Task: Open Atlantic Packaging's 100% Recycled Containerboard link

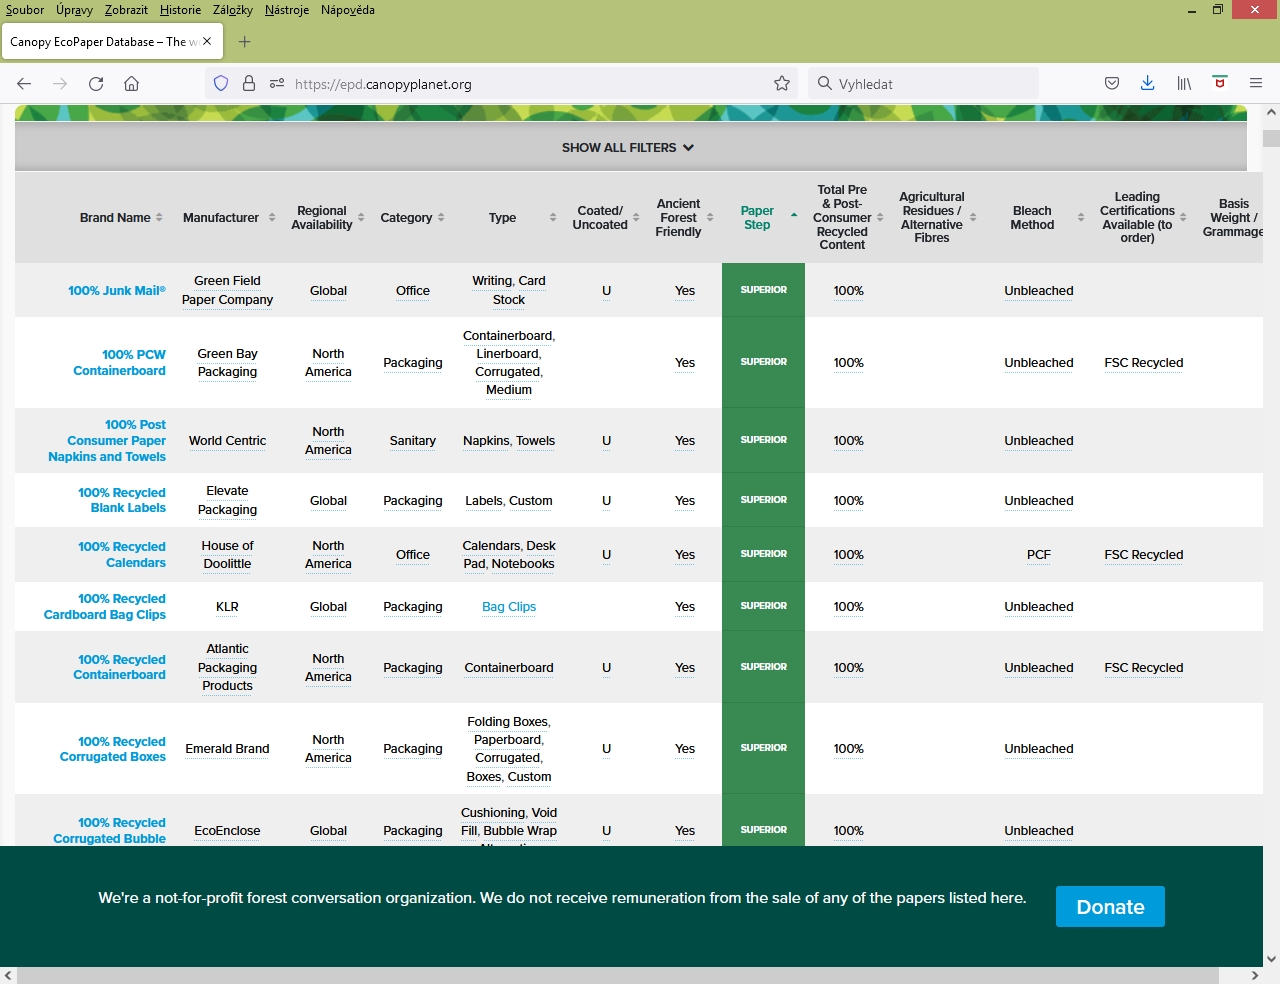Action: 119,667
